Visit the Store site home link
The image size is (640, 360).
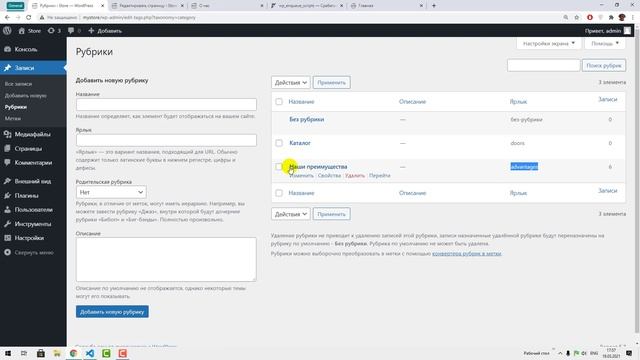tap(30, 31)
